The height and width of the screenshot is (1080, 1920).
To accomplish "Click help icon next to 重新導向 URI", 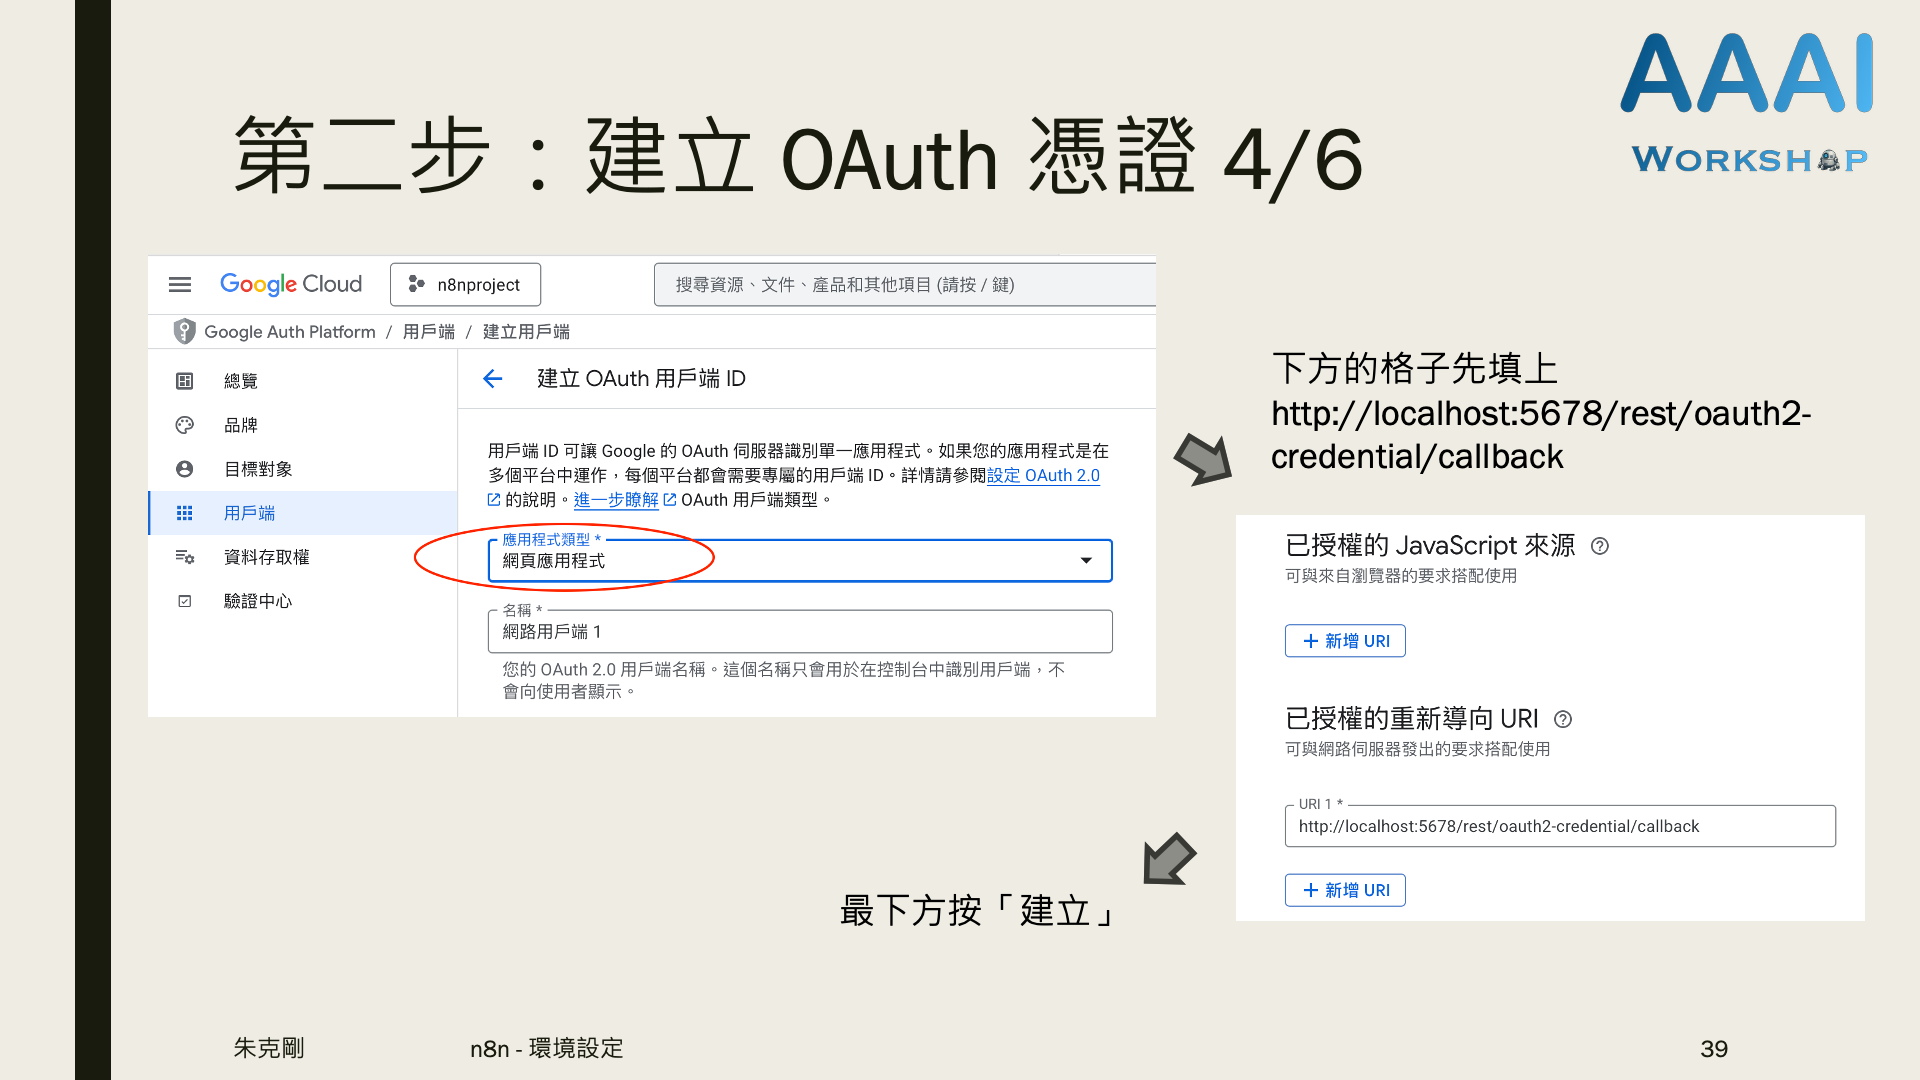I will click(1563, 719).
